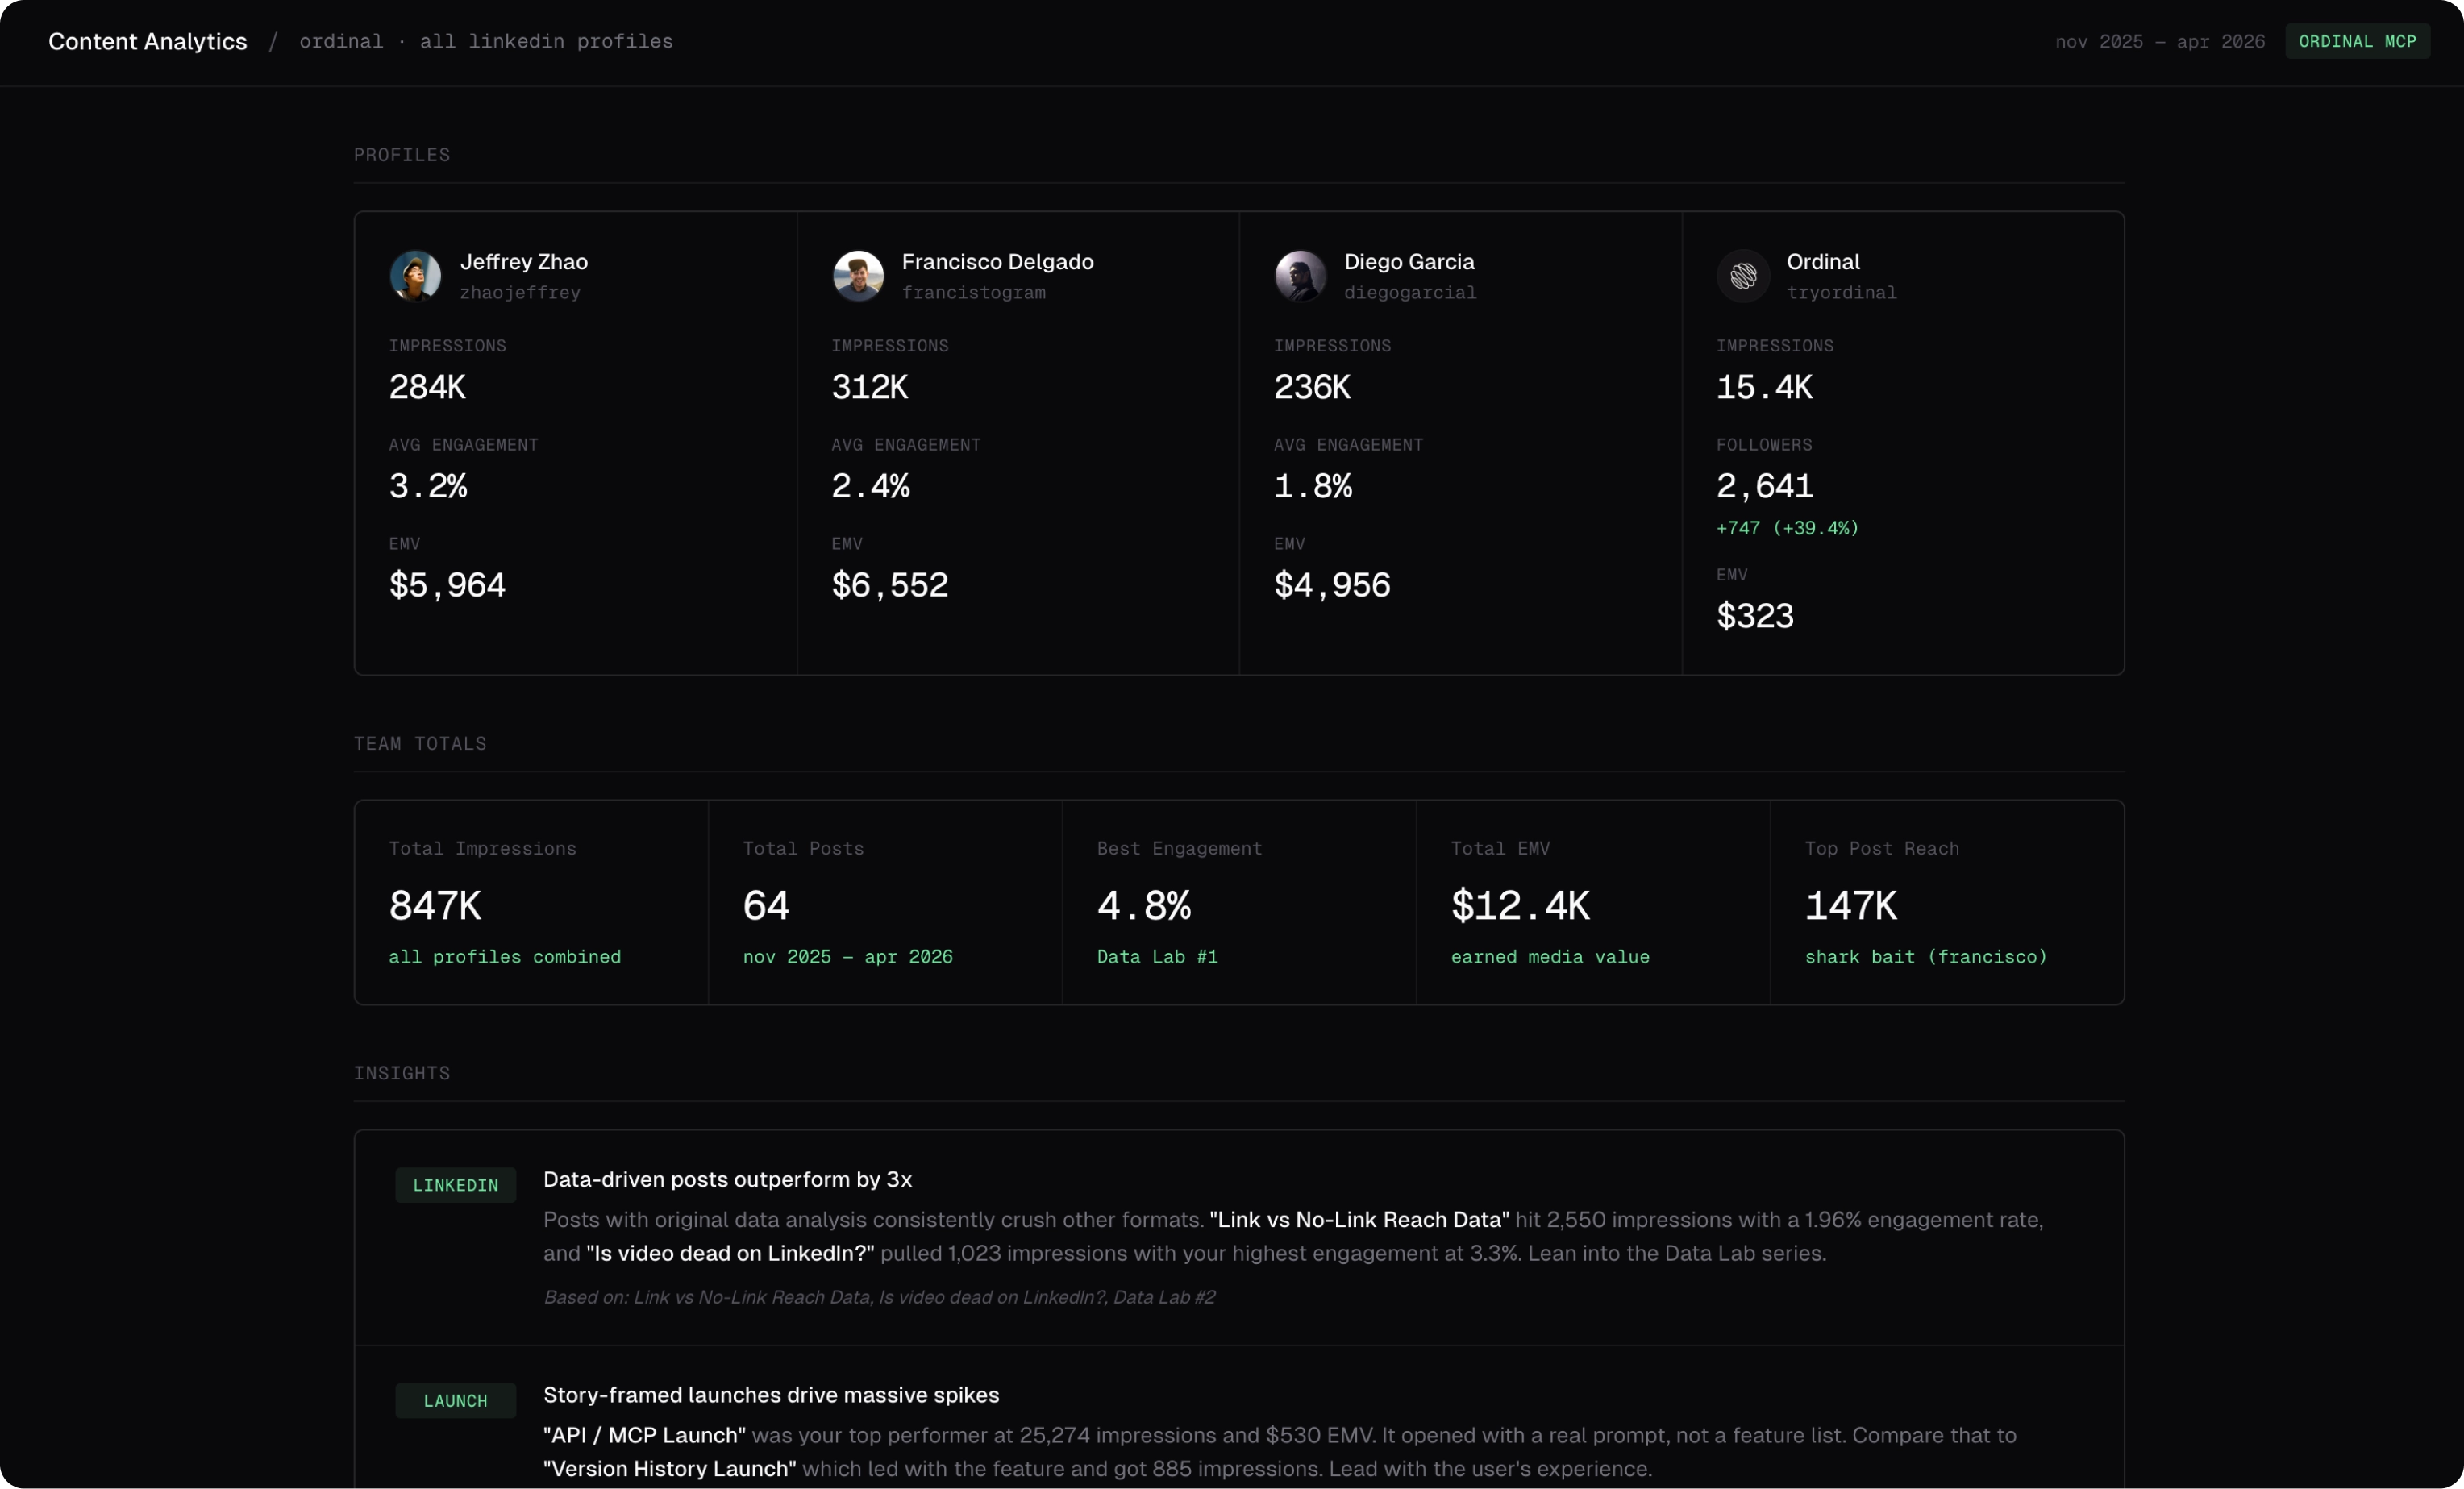The width and height of the screenshot is (2464, 1489).
Task: Click the LINKEDIN insight tag
Action: 455,1185
